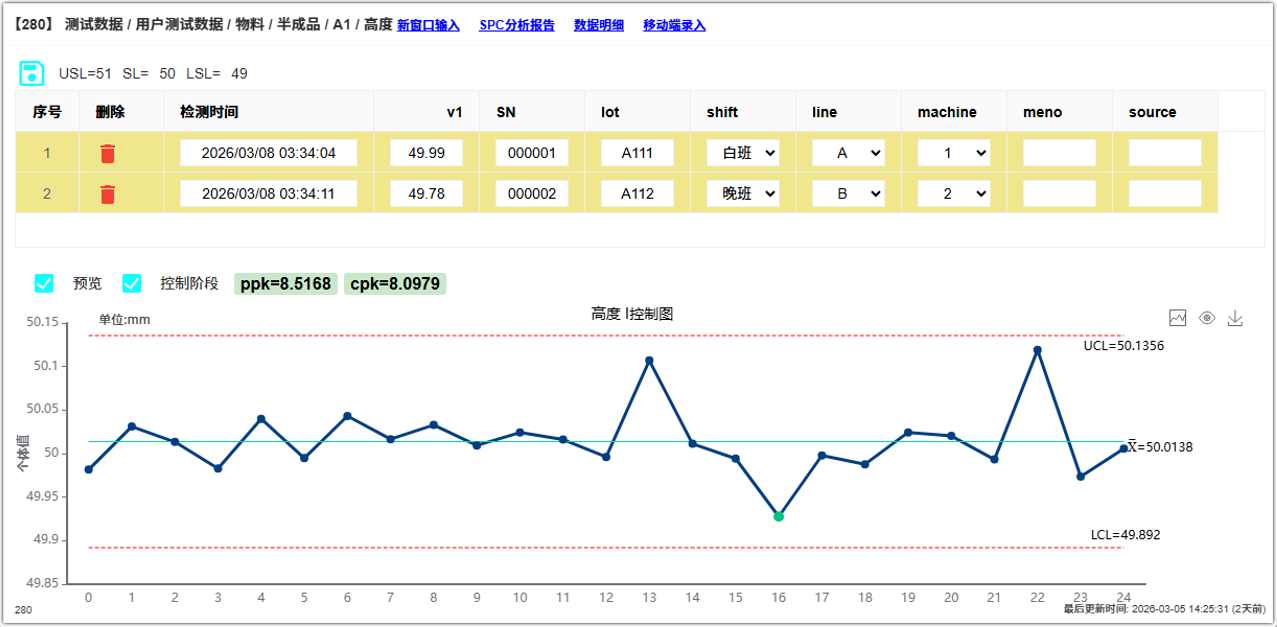This screenshot has height=627, width=1277.
Task: Open shift dropdown showing 晚班
Action: click(x=743, y=194)
